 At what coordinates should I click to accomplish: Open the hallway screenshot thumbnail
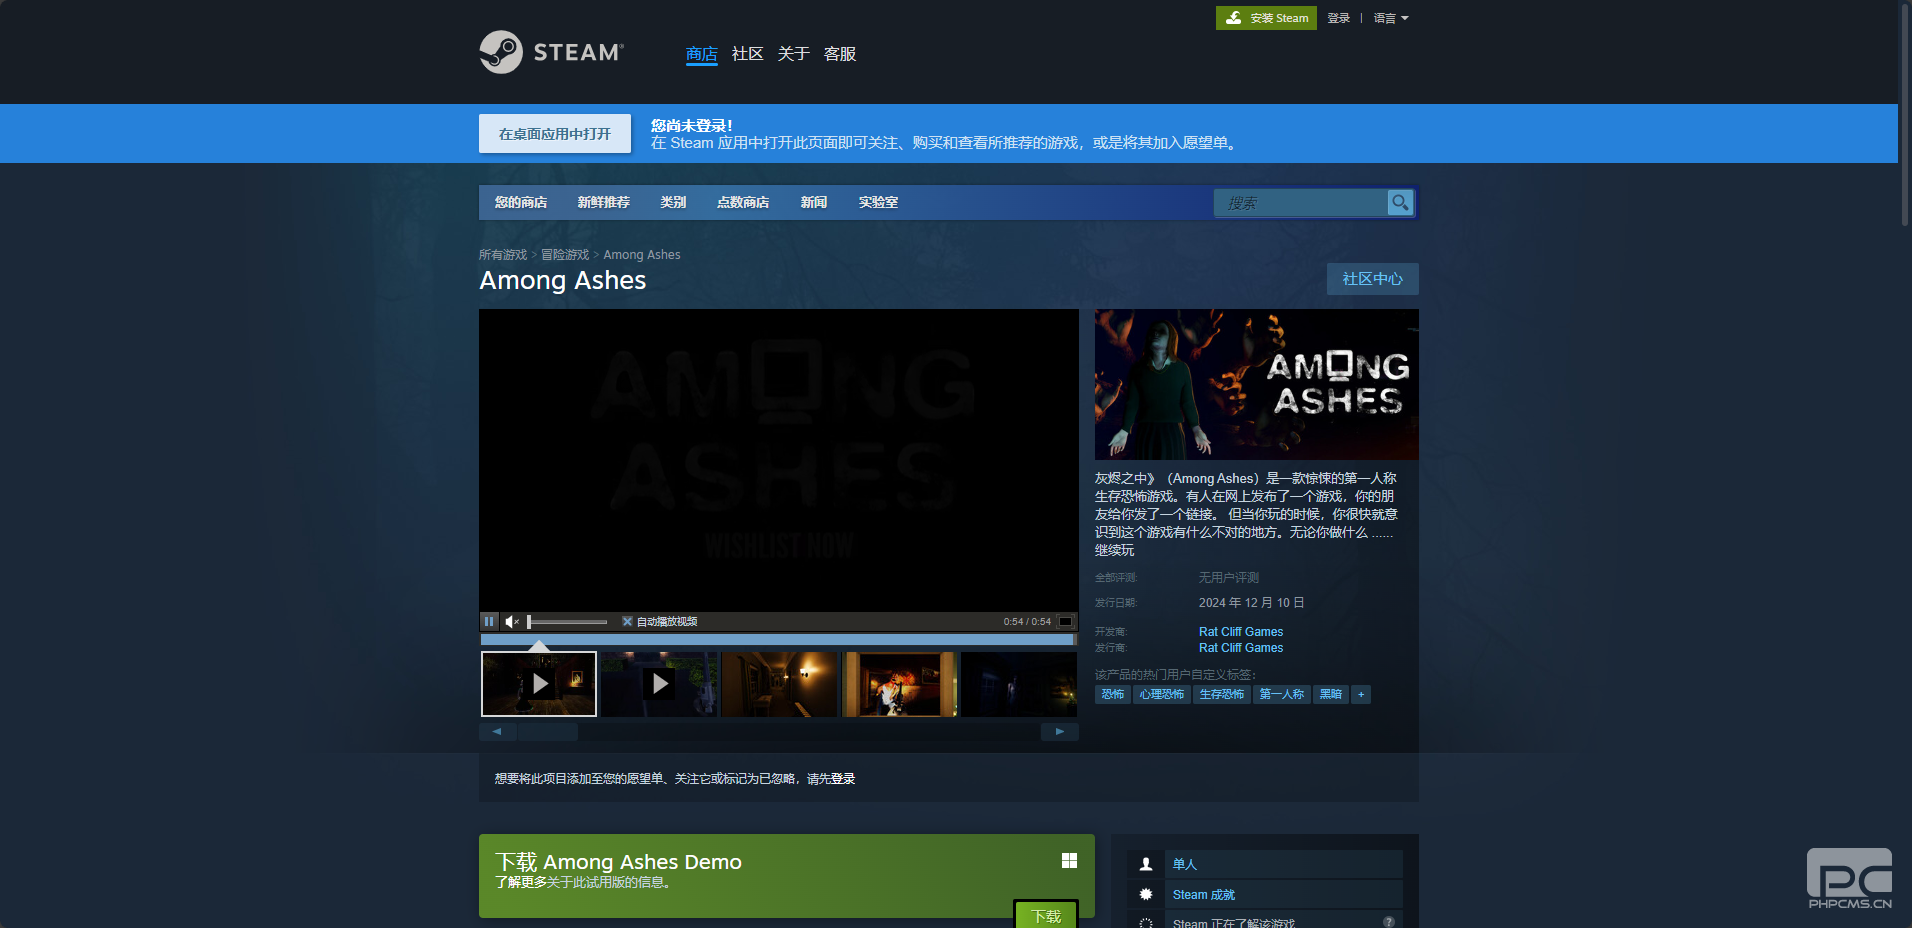[779, 684]
